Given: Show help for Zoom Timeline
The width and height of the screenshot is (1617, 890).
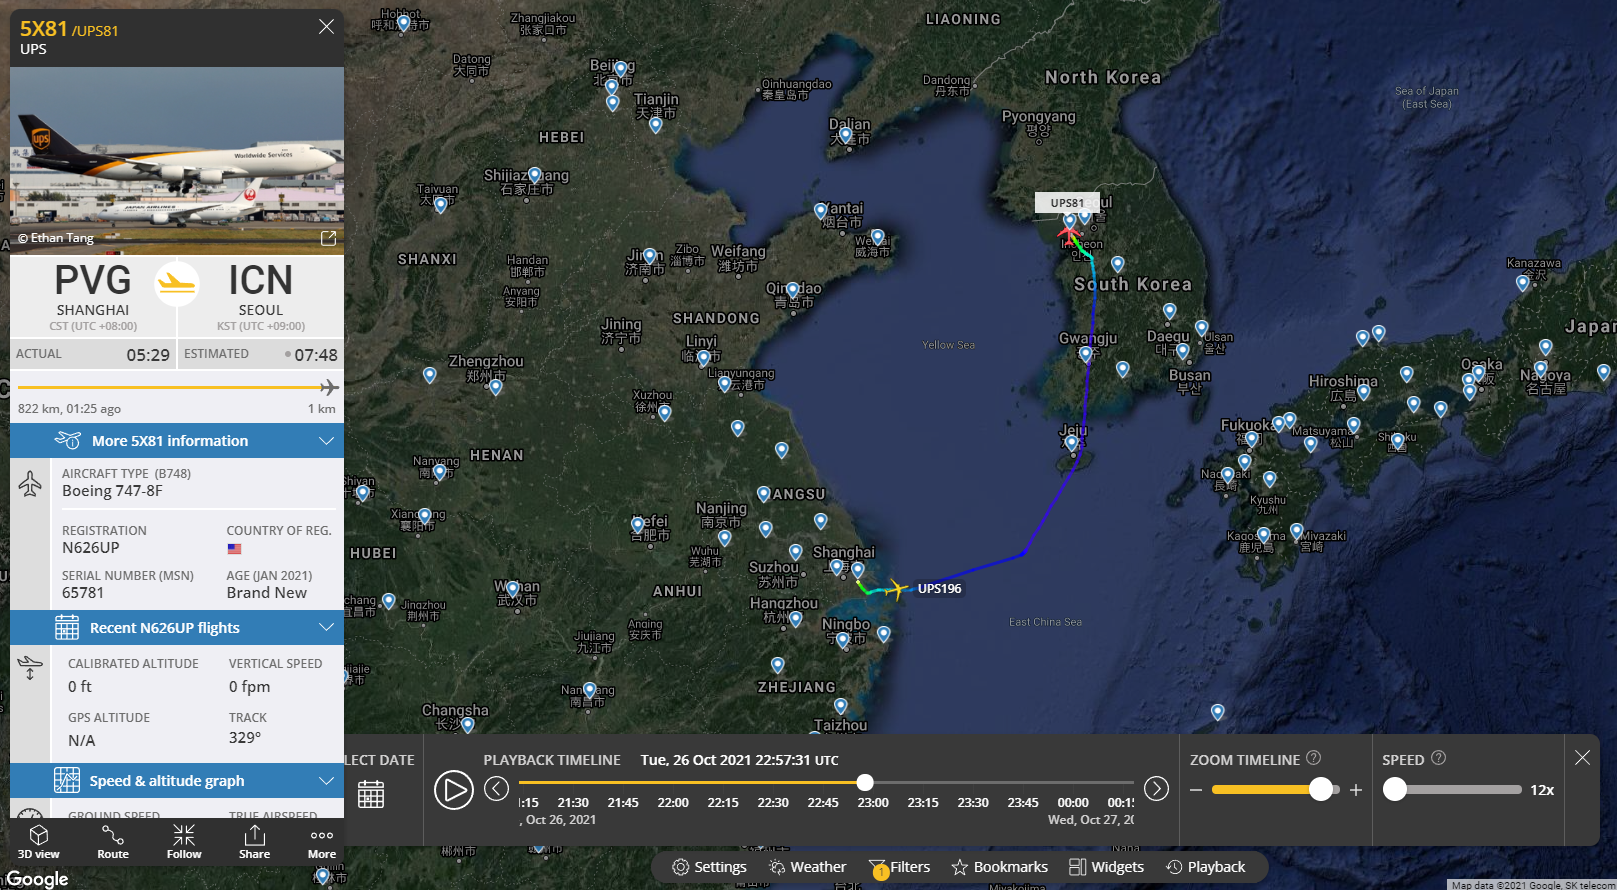Looking at the screenshot, I should pos(1314,758).
